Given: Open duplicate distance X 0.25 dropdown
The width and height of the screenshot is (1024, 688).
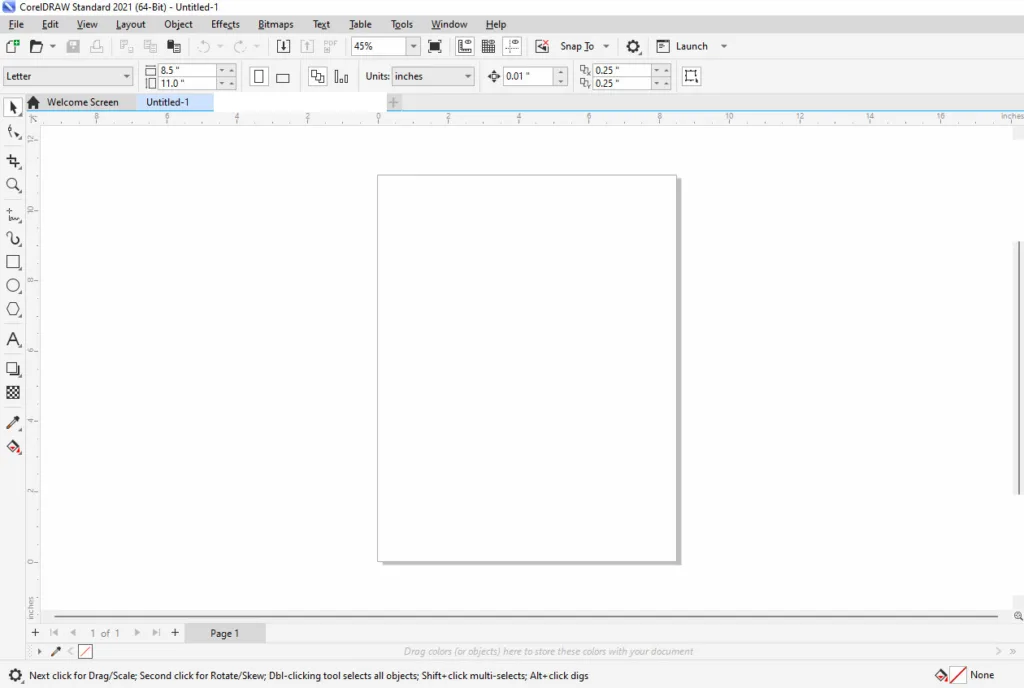Looking at the screenshot, I should click(656, 70).
